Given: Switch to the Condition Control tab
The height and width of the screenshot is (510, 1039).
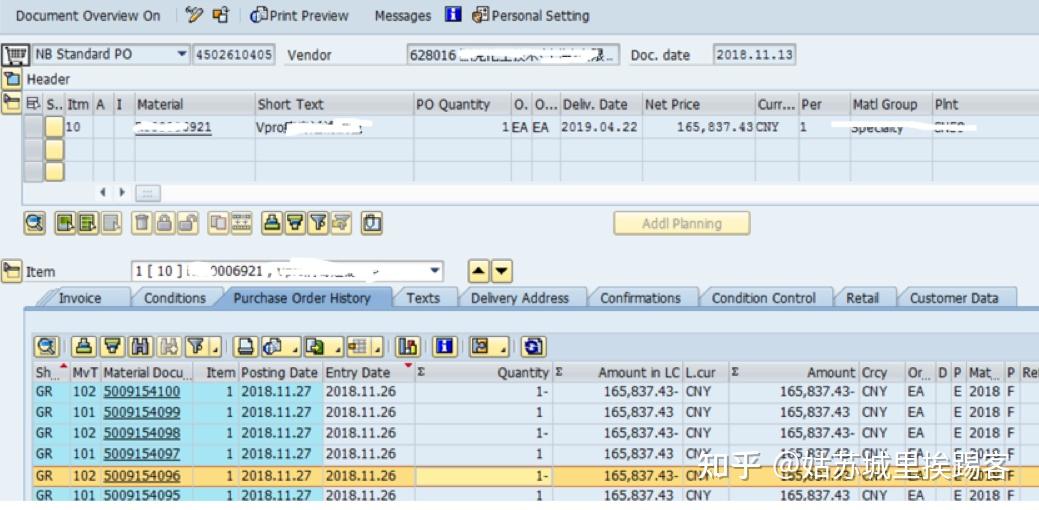Looking at the screenshot, I should click(763, 298).
